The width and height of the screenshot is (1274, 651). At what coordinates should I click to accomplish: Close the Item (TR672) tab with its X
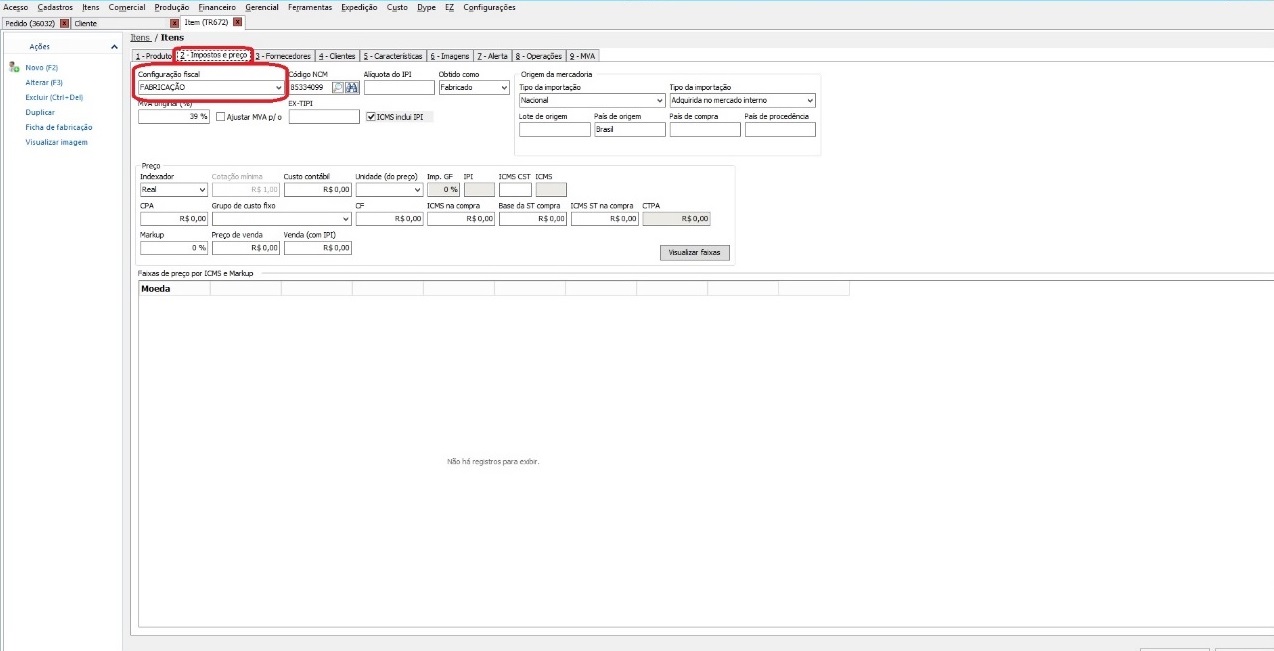click(x=238, y=22)
